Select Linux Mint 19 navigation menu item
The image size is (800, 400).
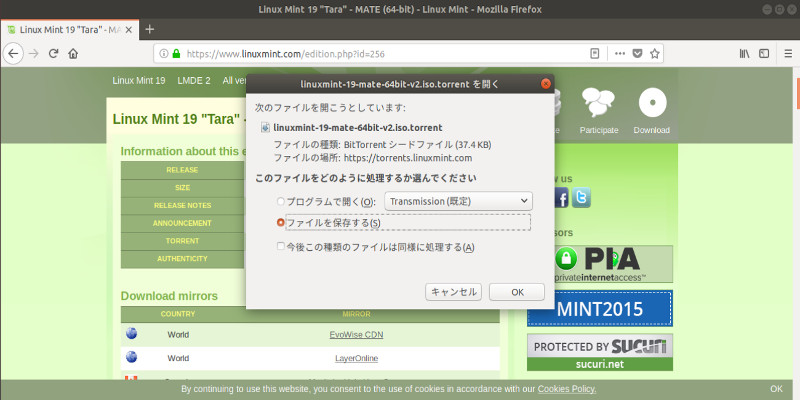tap(139, 81)
